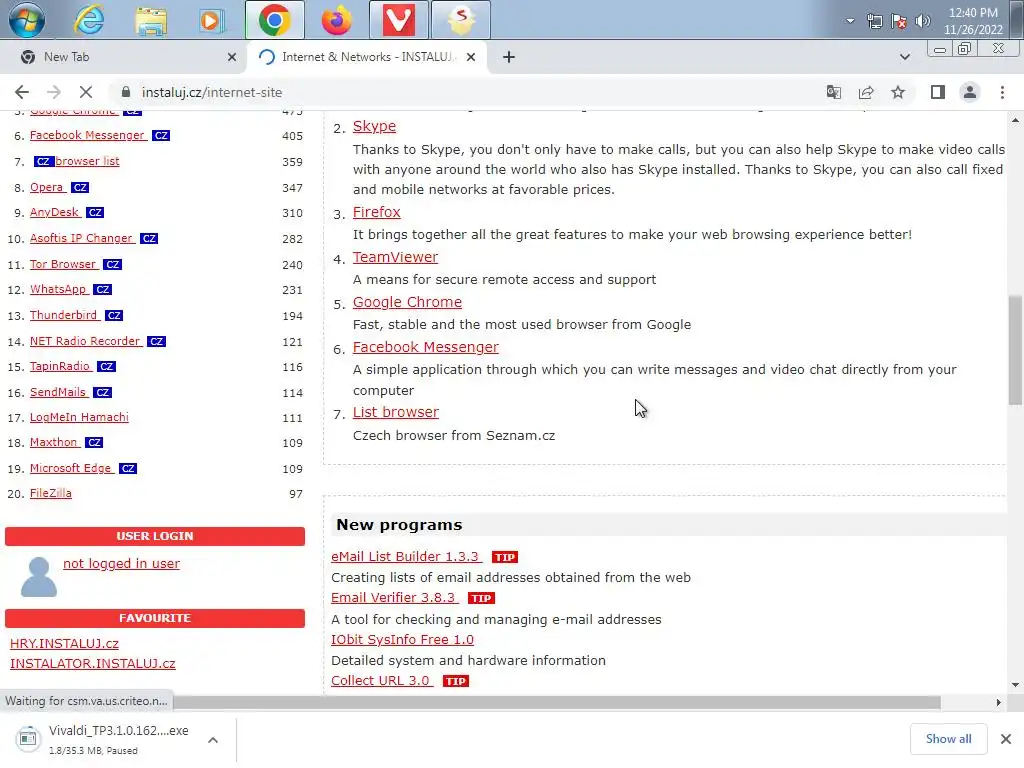This screenshot has height=768, width=1024.
Task: Open the WhatsApp ranking link
Action: click(57, 289)
